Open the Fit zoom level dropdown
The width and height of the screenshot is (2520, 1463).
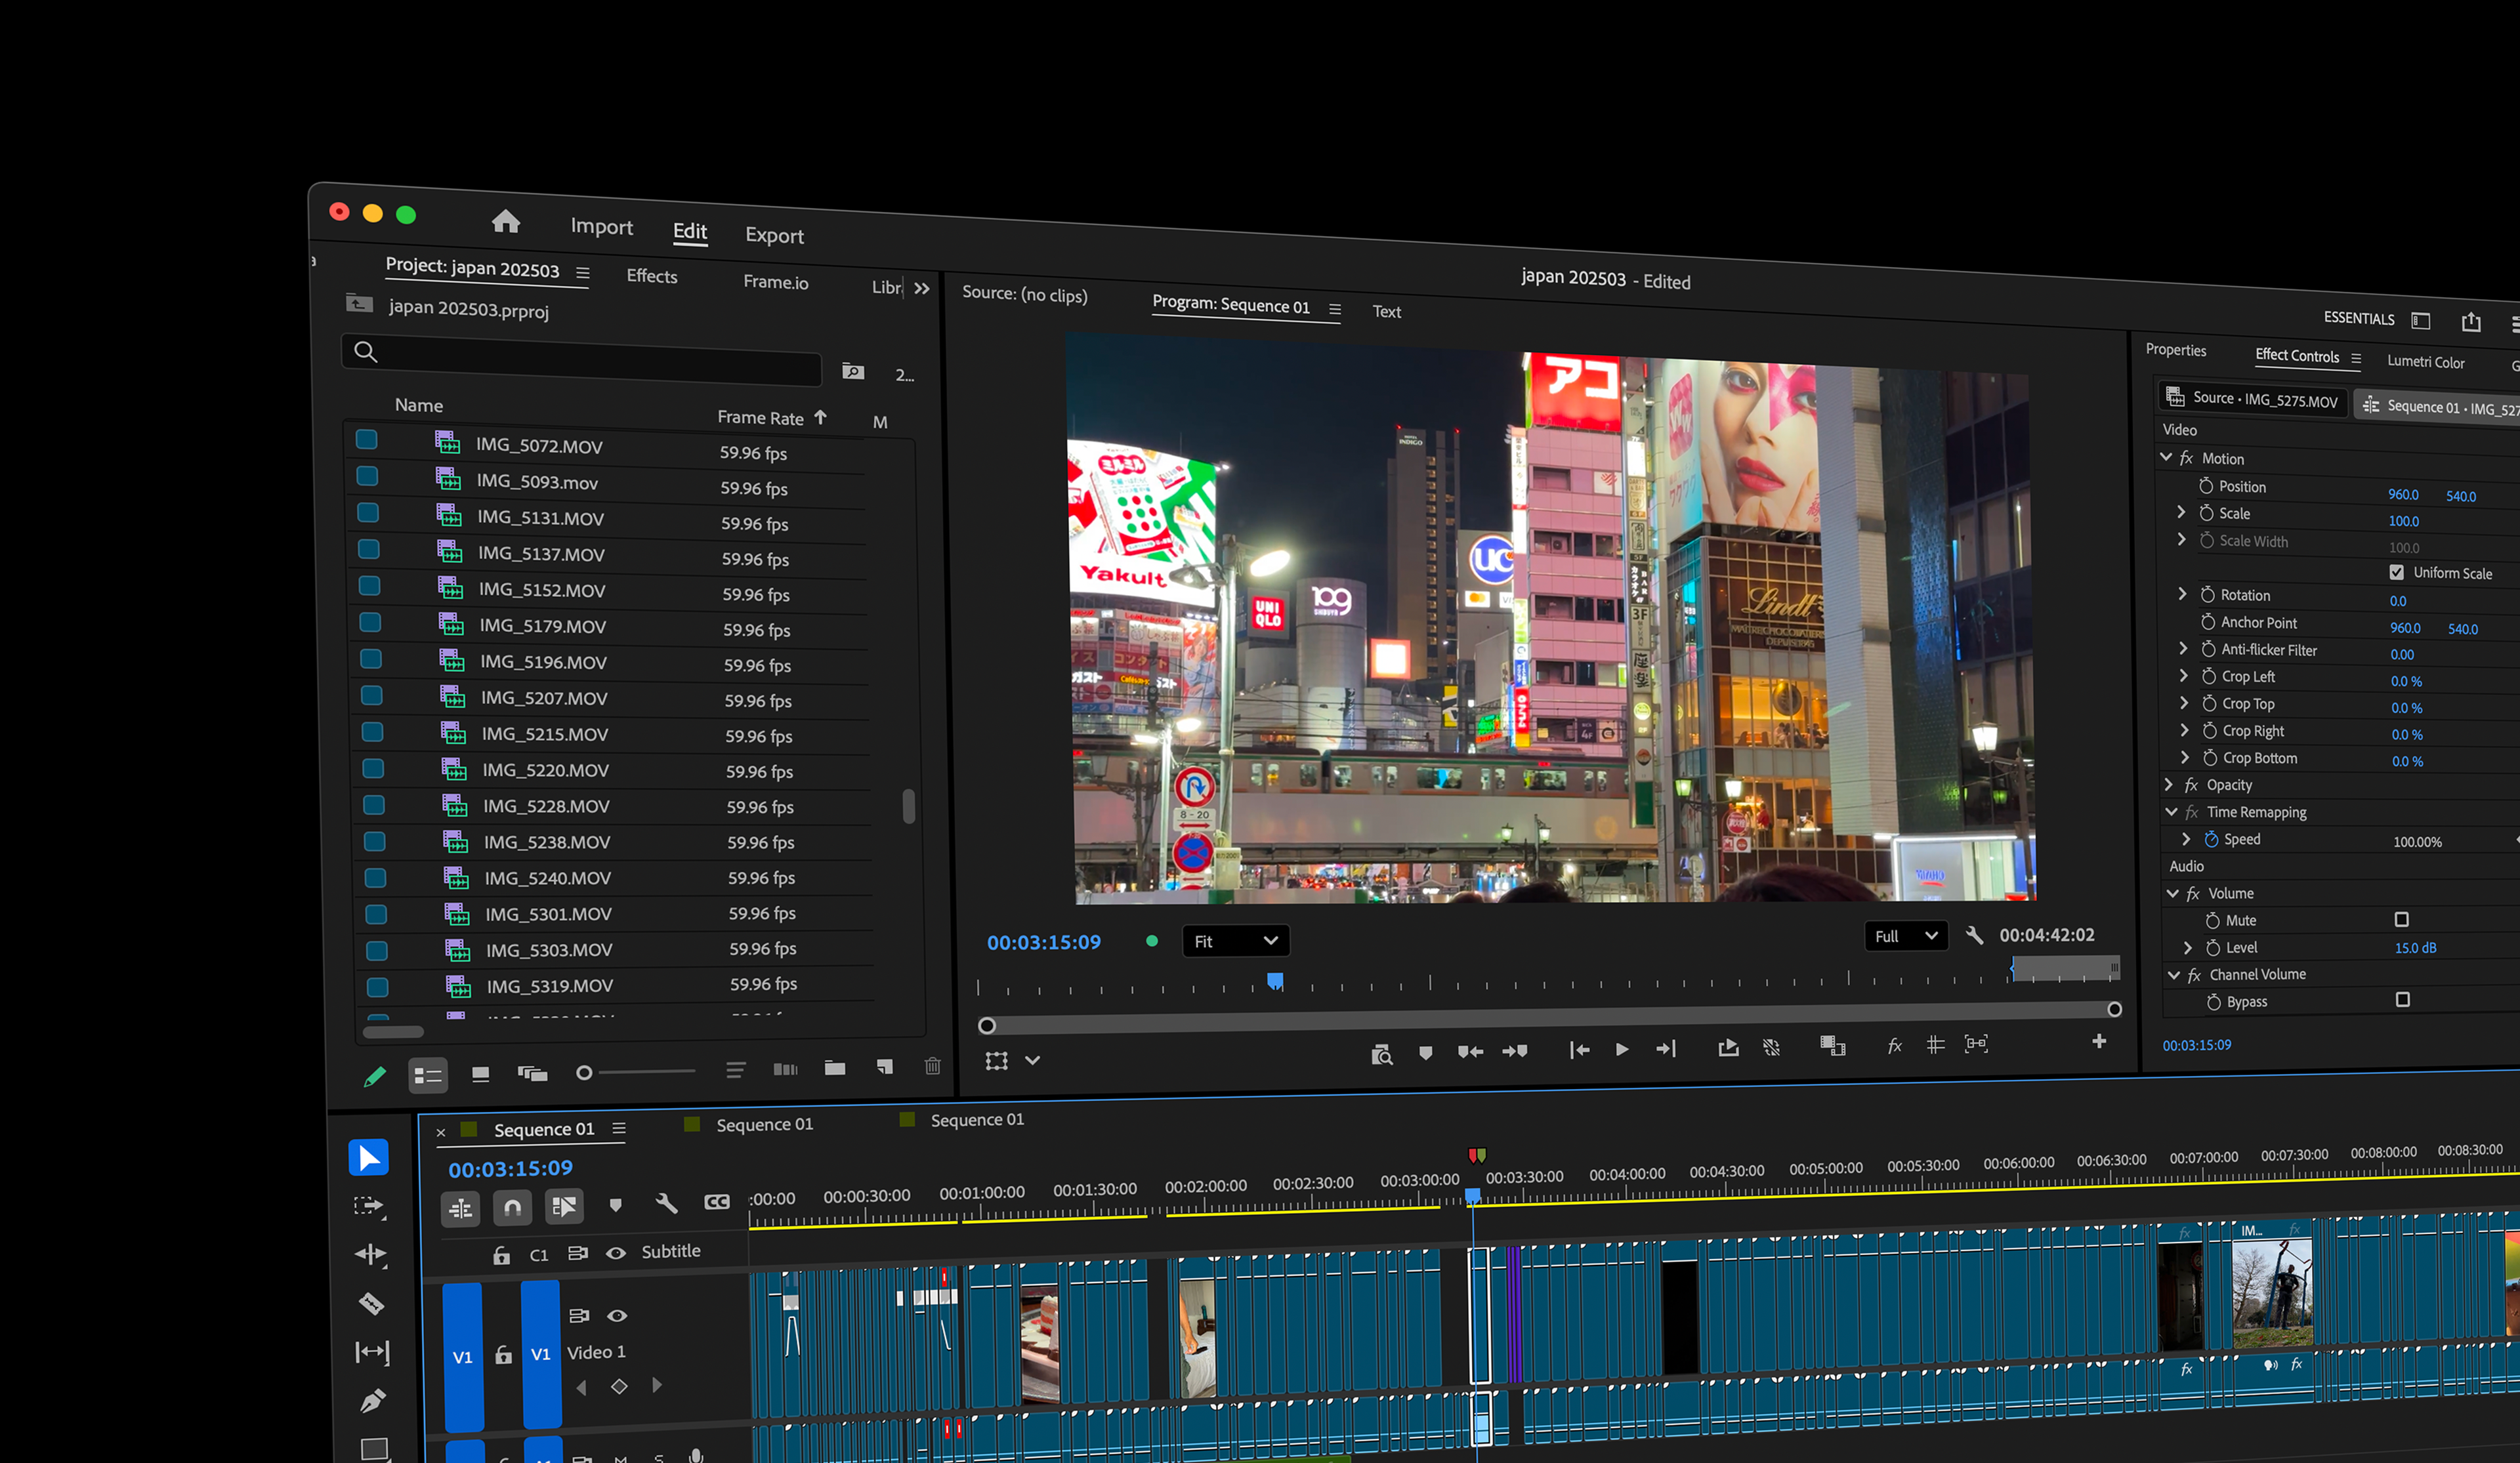point(1235,940)
